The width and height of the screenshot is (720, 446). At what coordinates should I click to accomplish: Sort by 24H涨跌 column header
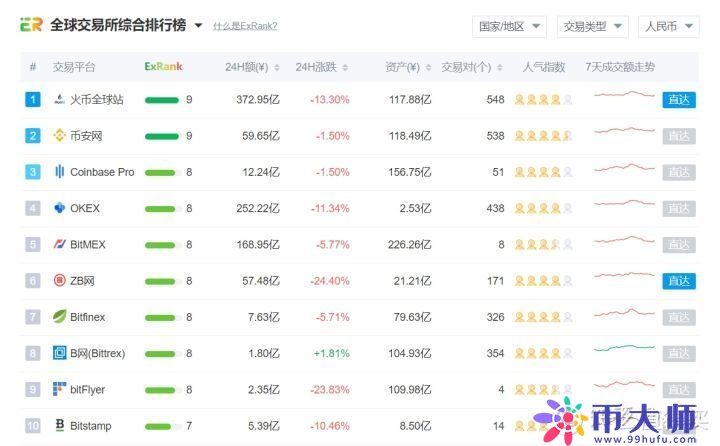point(322,67)
